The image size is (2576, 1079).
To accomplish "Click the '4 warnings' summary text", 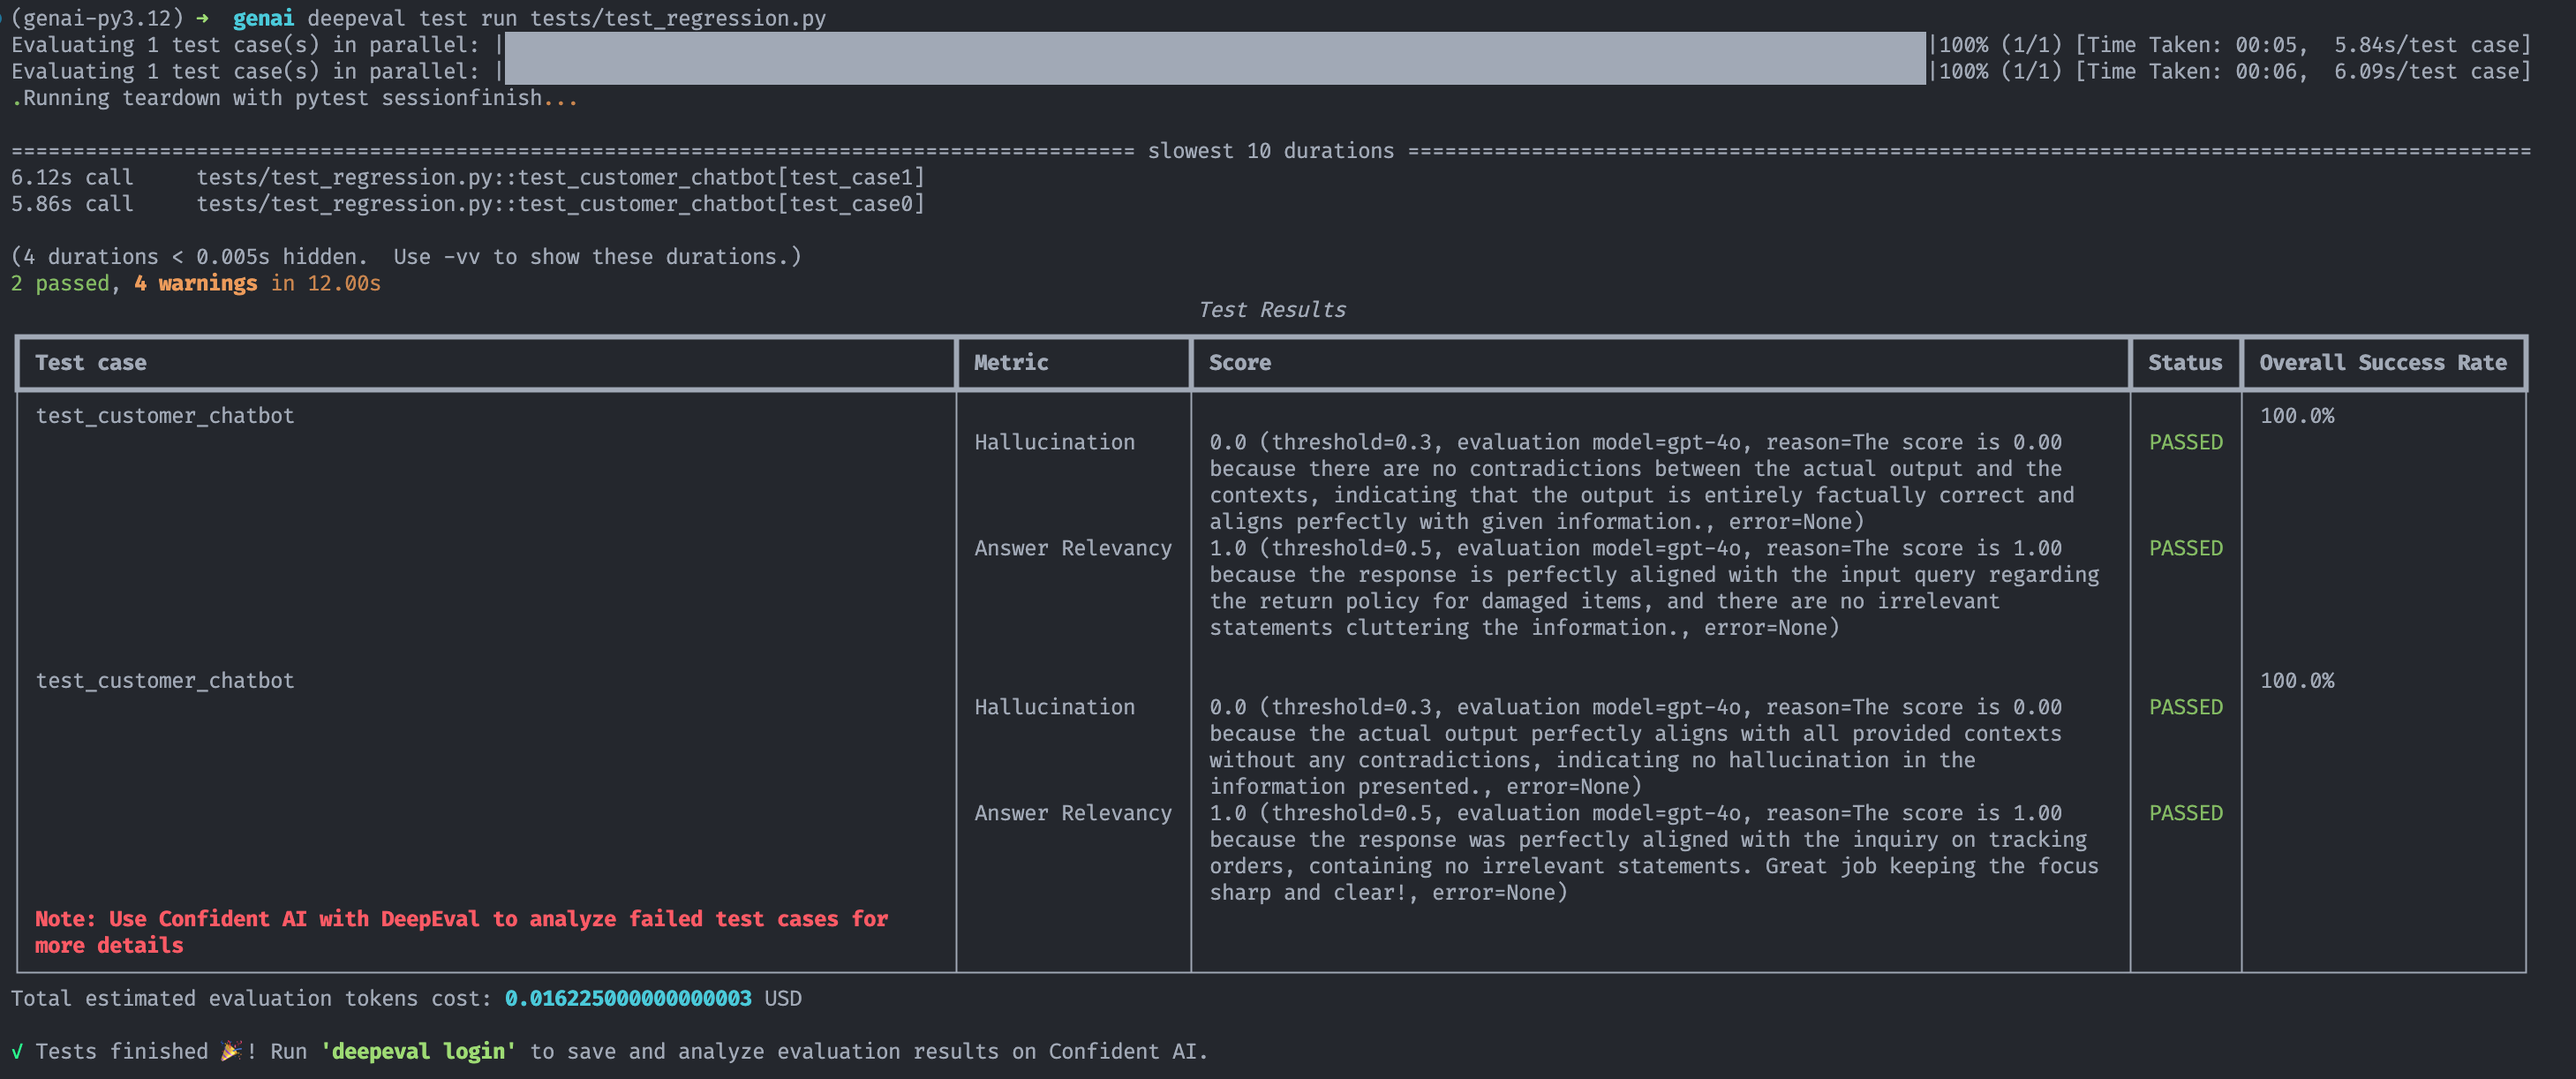I will (x=195, y=283).
